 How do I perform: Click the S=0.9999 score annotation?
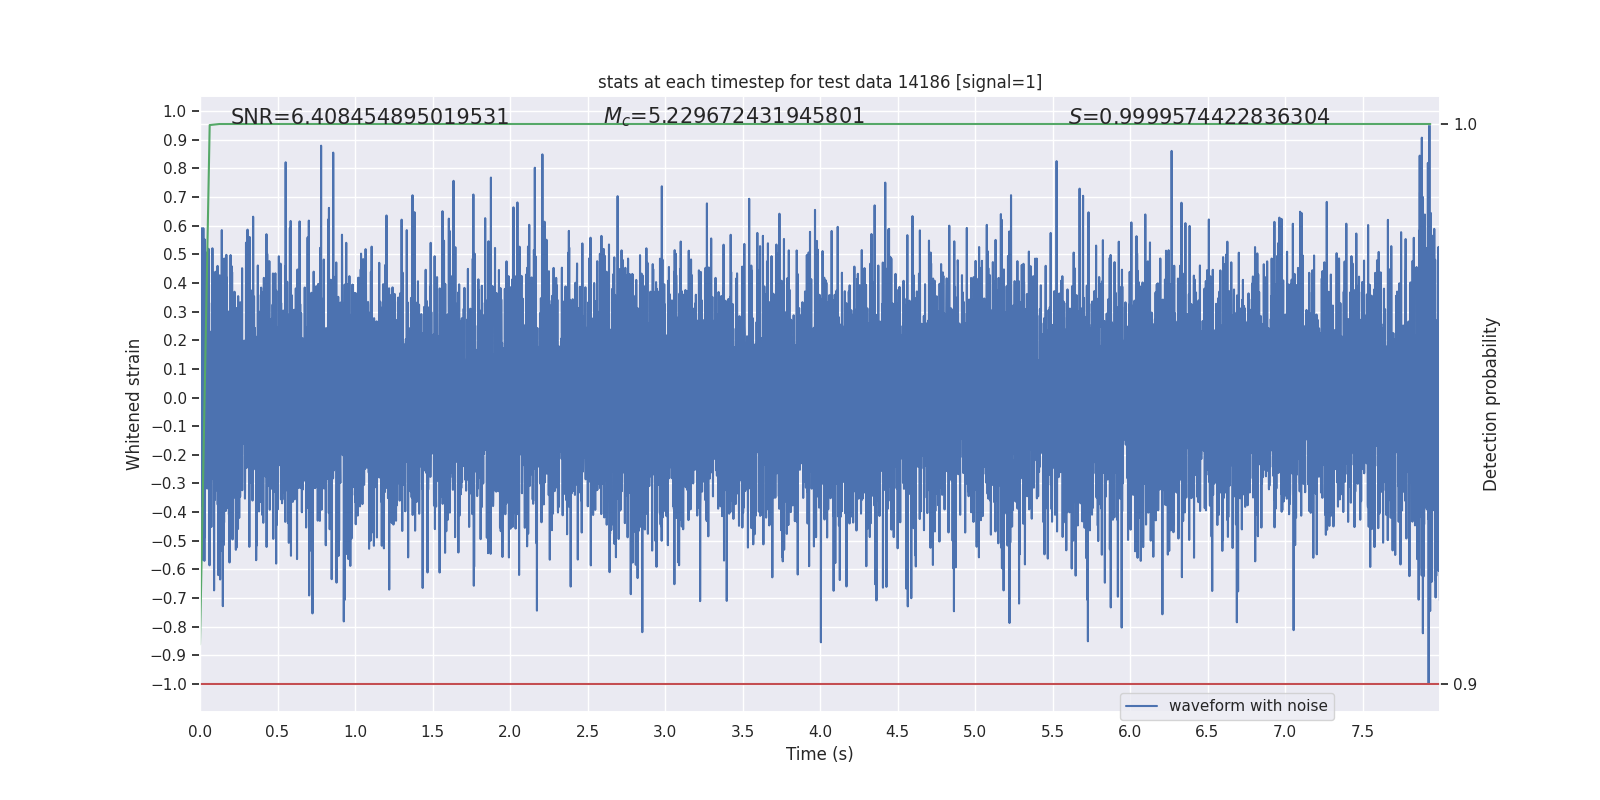tap(1199, 117)
